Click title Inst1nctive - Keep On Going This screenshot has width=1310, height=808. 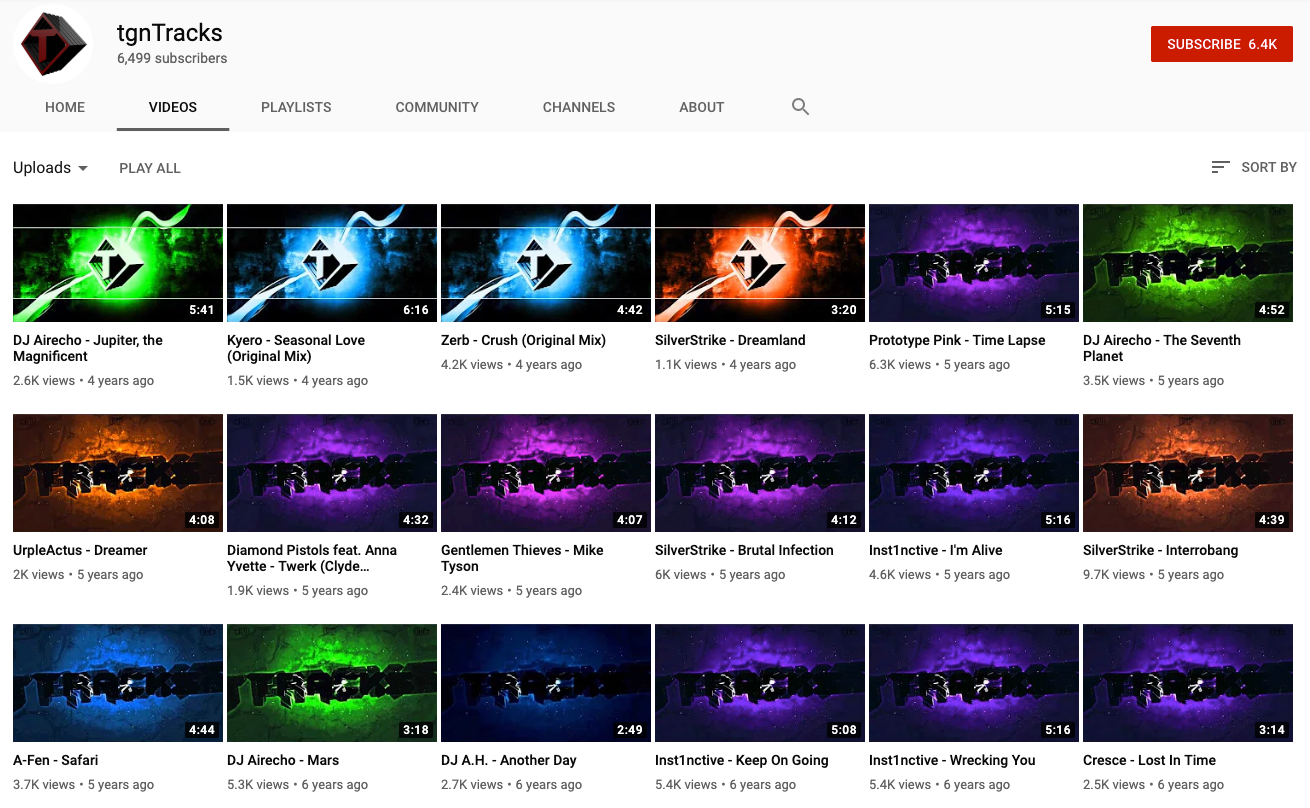[x=742, y=760]
